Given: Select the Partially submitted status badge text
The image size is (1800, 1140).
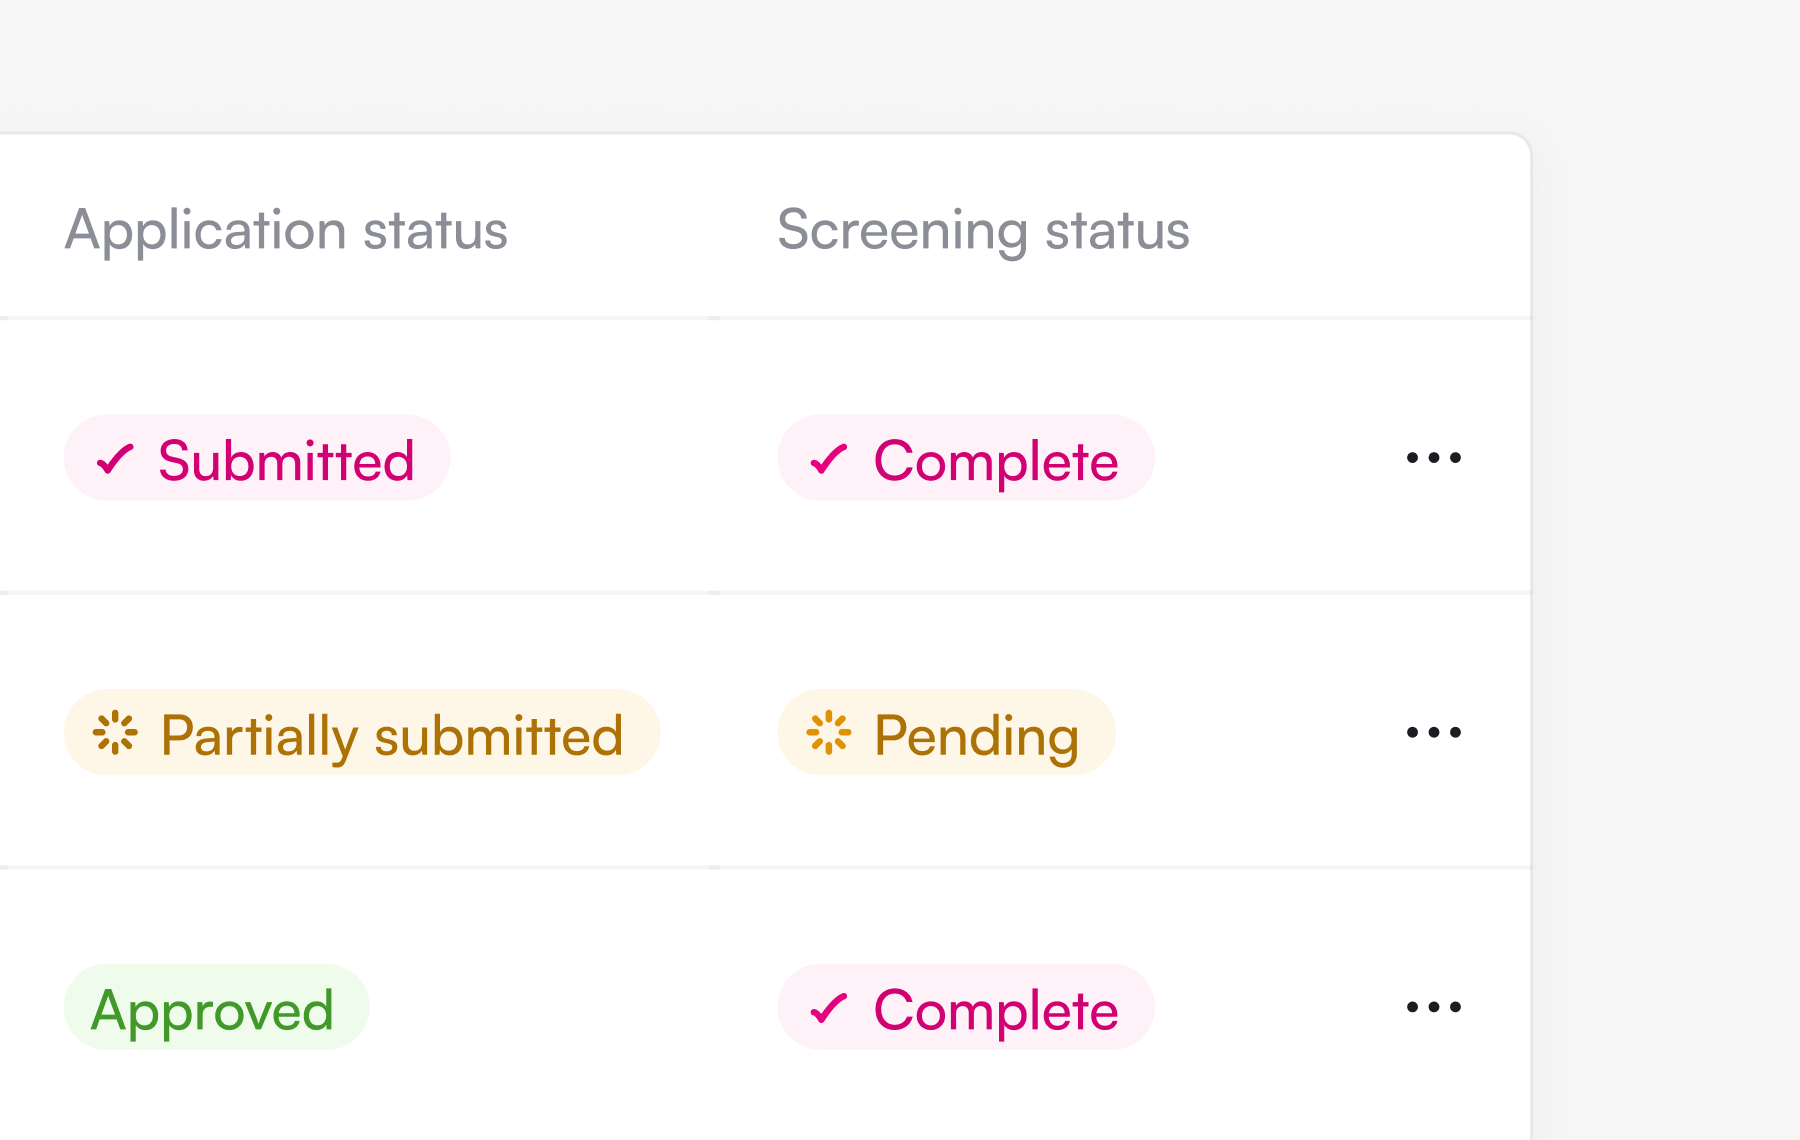Looking at the screenshot, I should tap(392, 736).
